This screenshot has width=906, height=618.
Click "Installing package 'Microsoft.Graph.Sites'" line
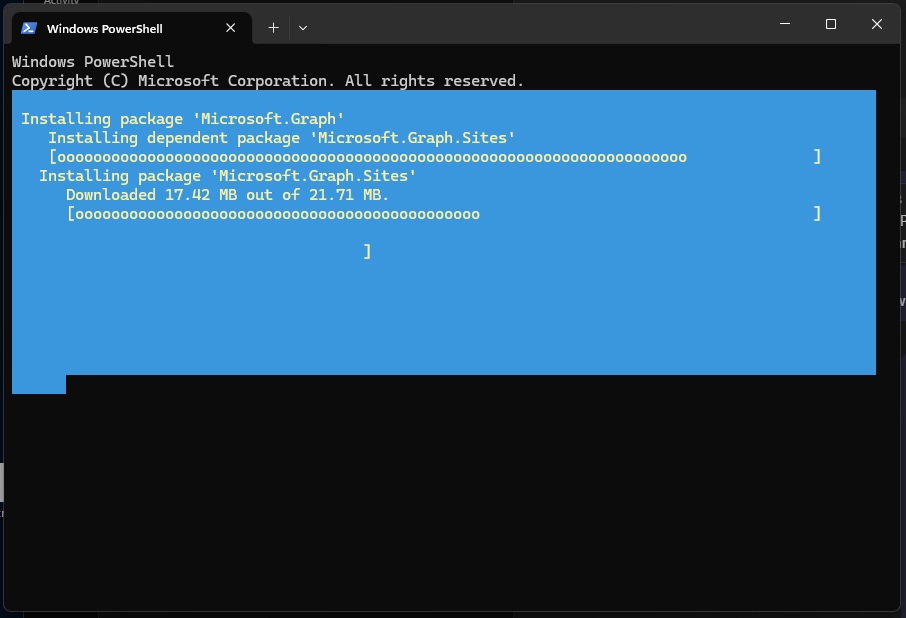[x=227, y=176]
